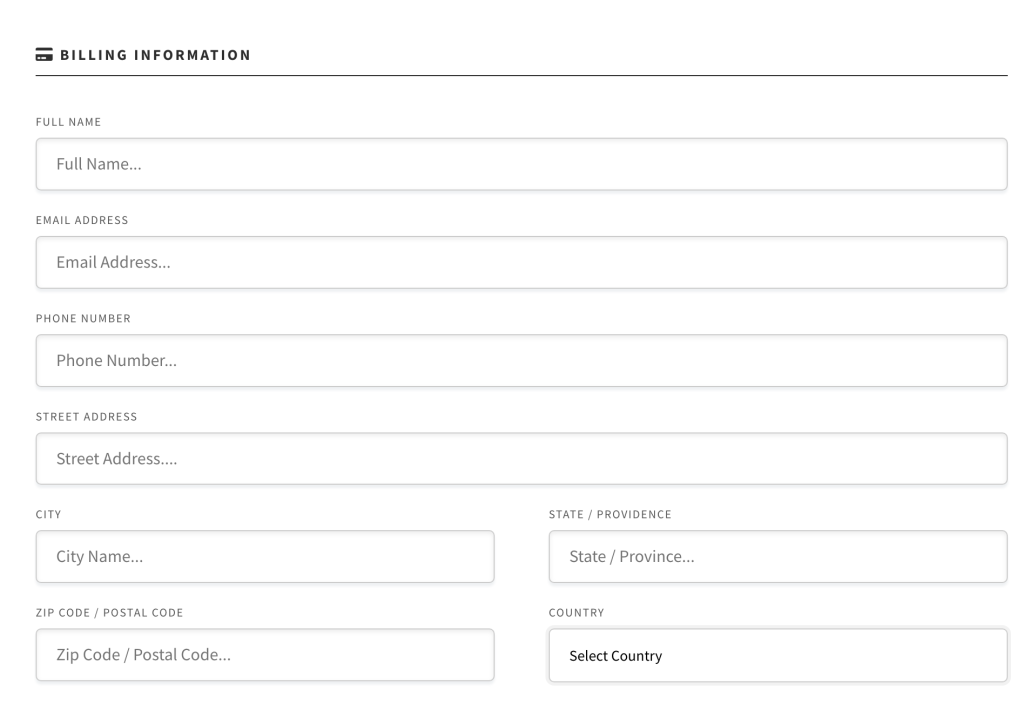Click the BILLING INFORMATION heading
This screenshot has height=718, width=1024.
pos(155,55)
